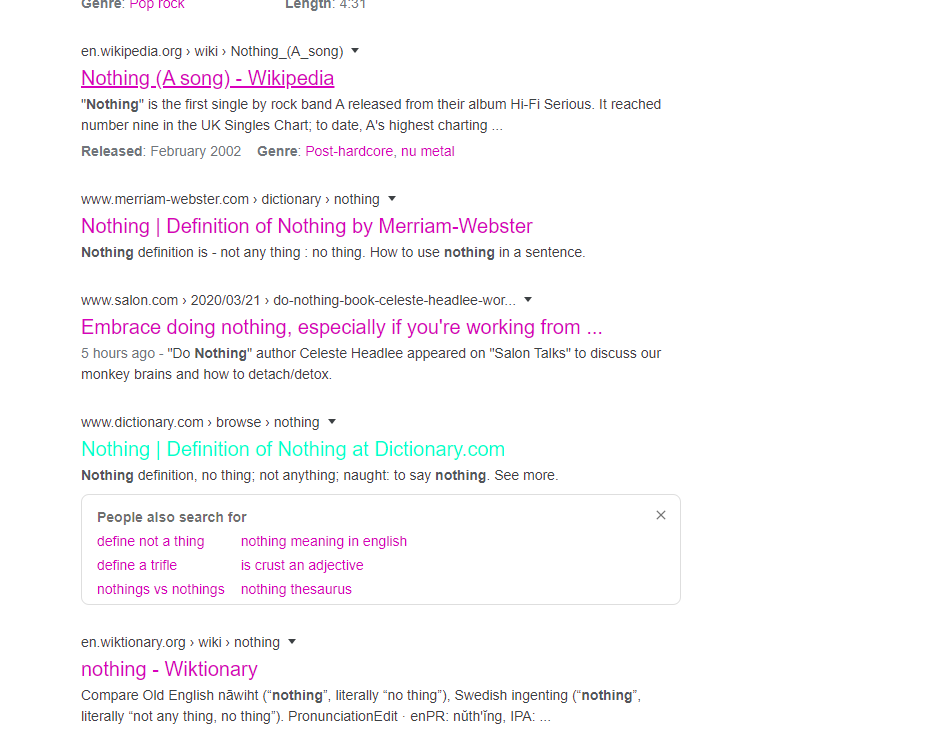
Task: Click the 'Pop rock' genre link
Action: click(x=156, y=5)
